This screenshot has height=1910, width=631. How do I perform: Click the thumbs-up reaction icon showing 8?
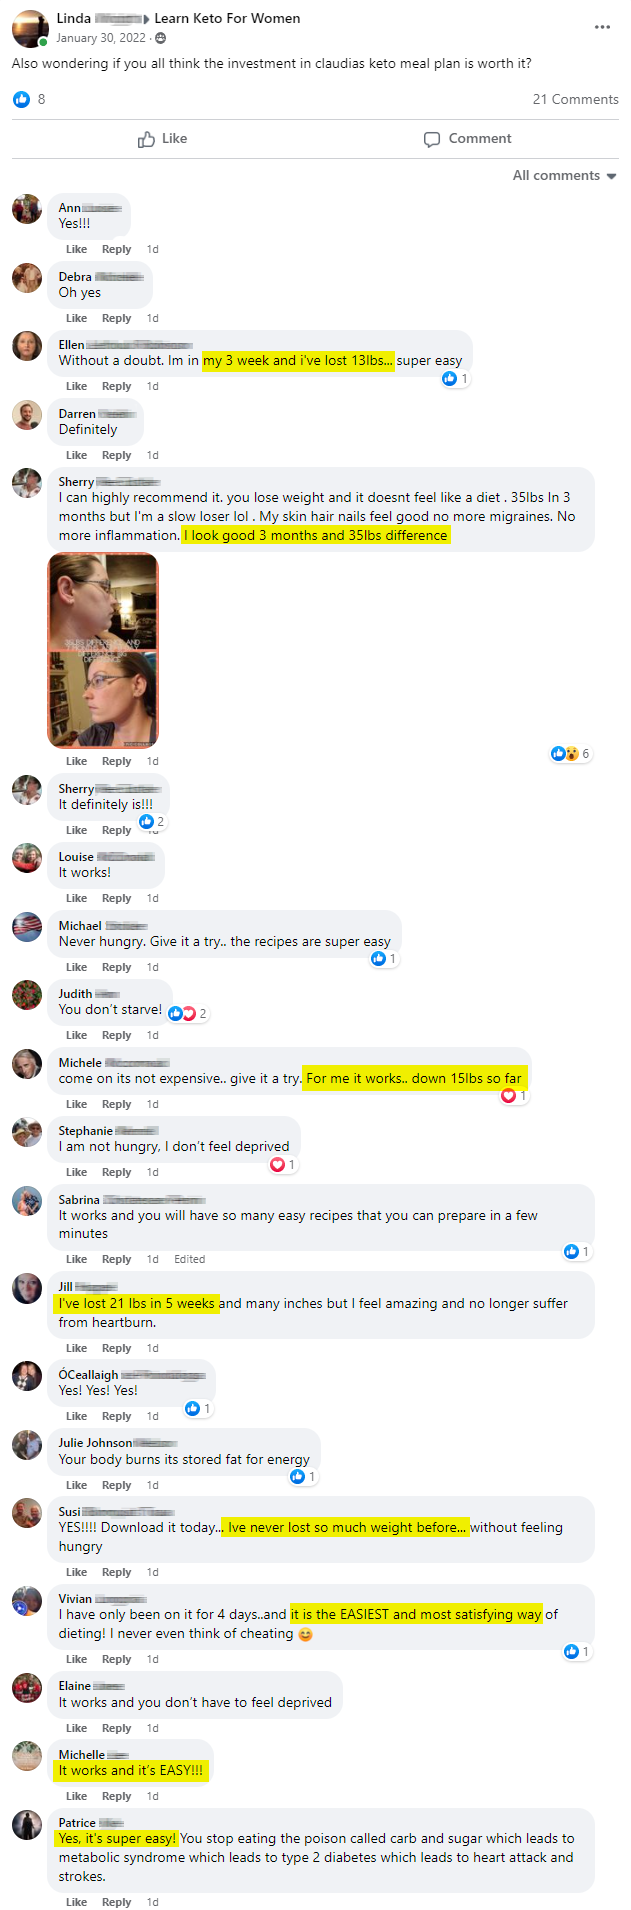(21, 99)
